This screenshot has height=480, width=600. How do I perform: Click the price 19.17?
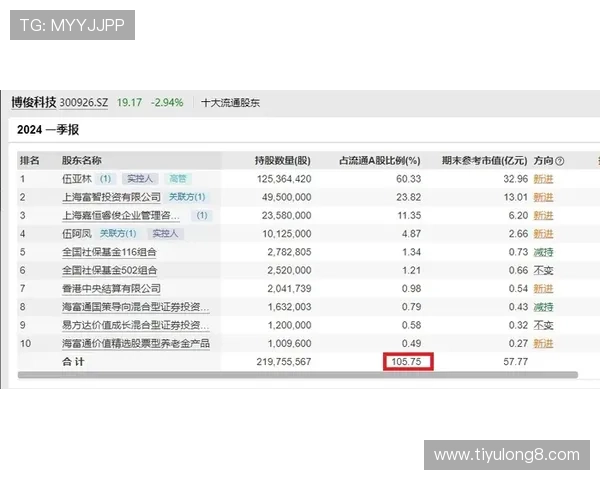tap(129, 103)
